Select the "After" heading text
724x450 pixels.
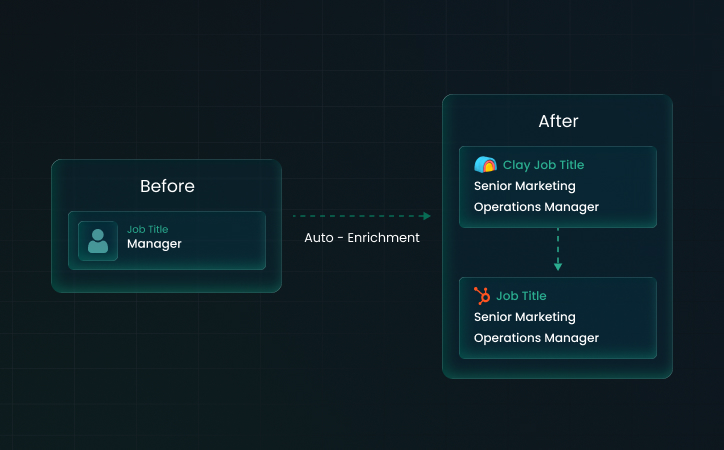pos(558,121)
